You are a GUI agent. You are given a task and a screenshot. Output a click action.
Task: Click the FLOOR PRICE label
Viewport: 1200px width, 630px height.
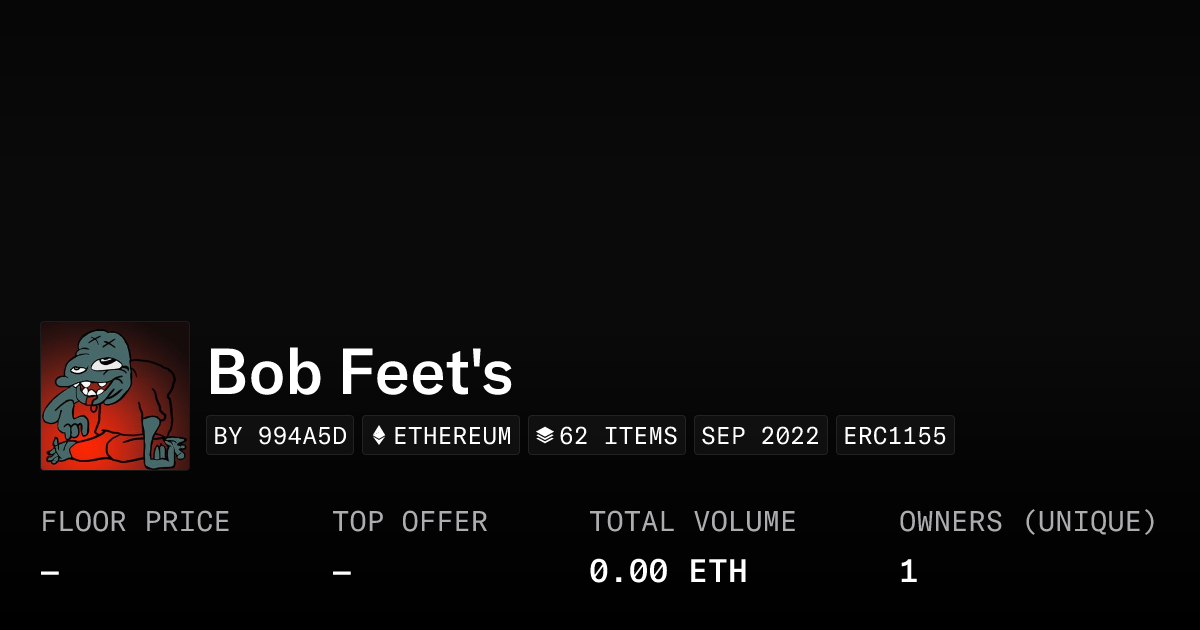click(x=135, y=522)
